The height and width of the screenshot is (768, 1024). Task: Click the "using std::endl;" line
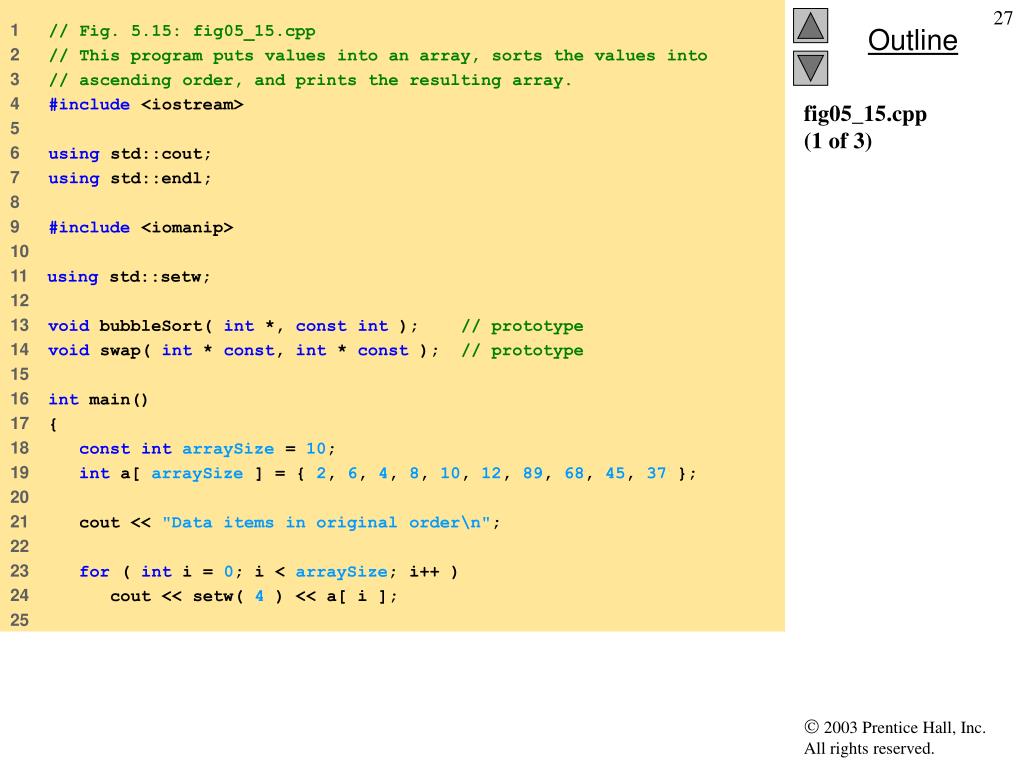[x=130, y=178]
